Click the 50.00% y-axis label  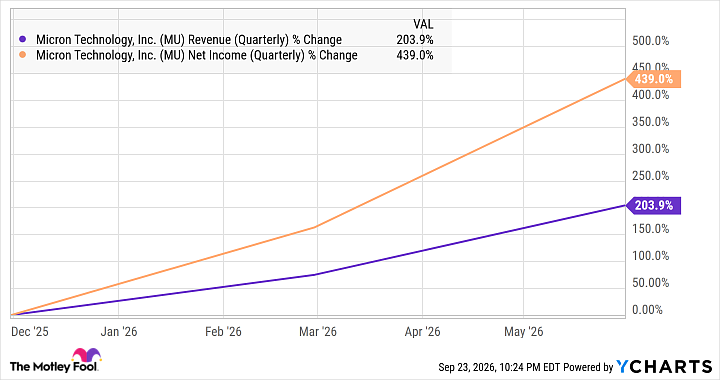(x=650, y=283)
